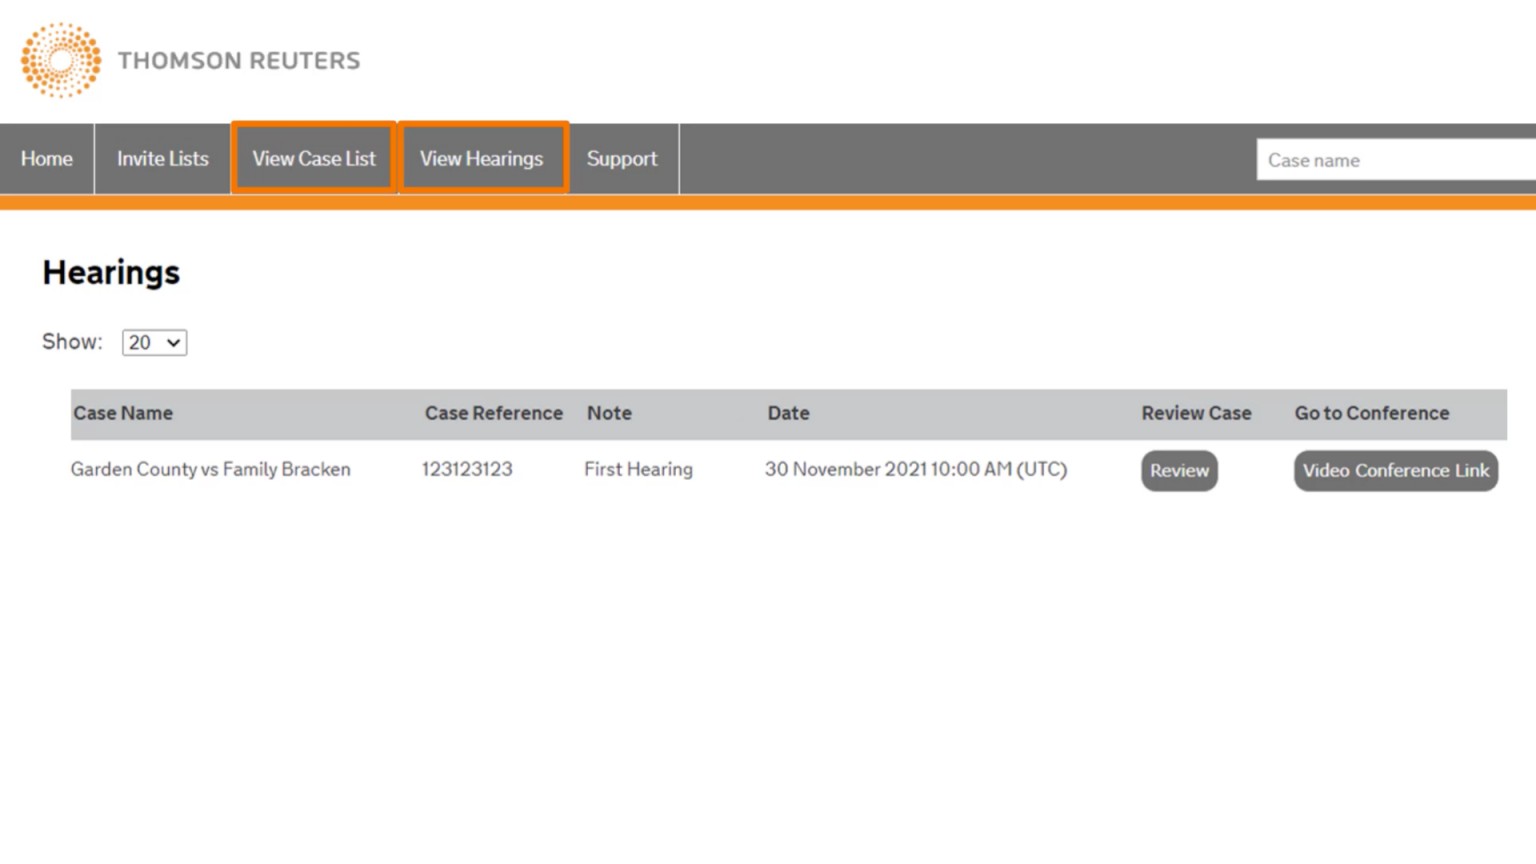Expand the Show selector arrow
The width and height of the screenshot is (1536, 864).
pos(172,342)
